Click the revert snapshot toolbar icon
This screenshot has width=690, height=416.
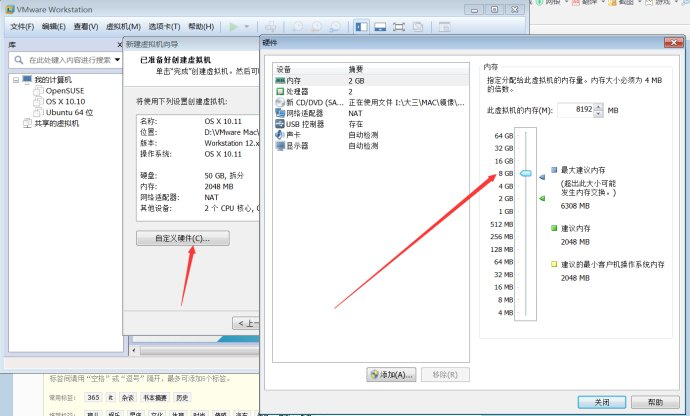316,27
